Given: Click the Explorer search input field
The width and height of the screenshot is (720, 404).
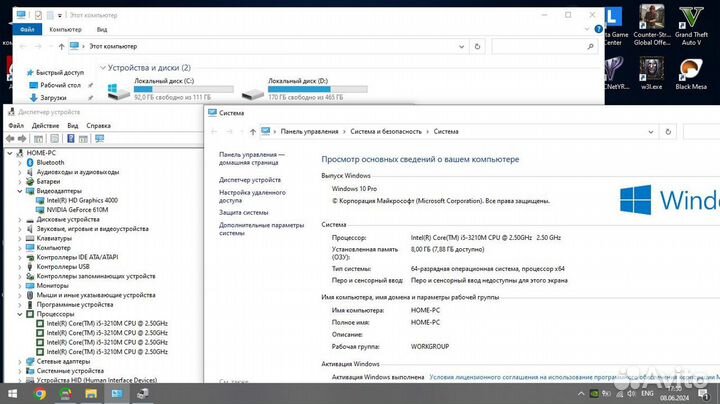Looking at the screenshot, I should [x=545, y=46].
